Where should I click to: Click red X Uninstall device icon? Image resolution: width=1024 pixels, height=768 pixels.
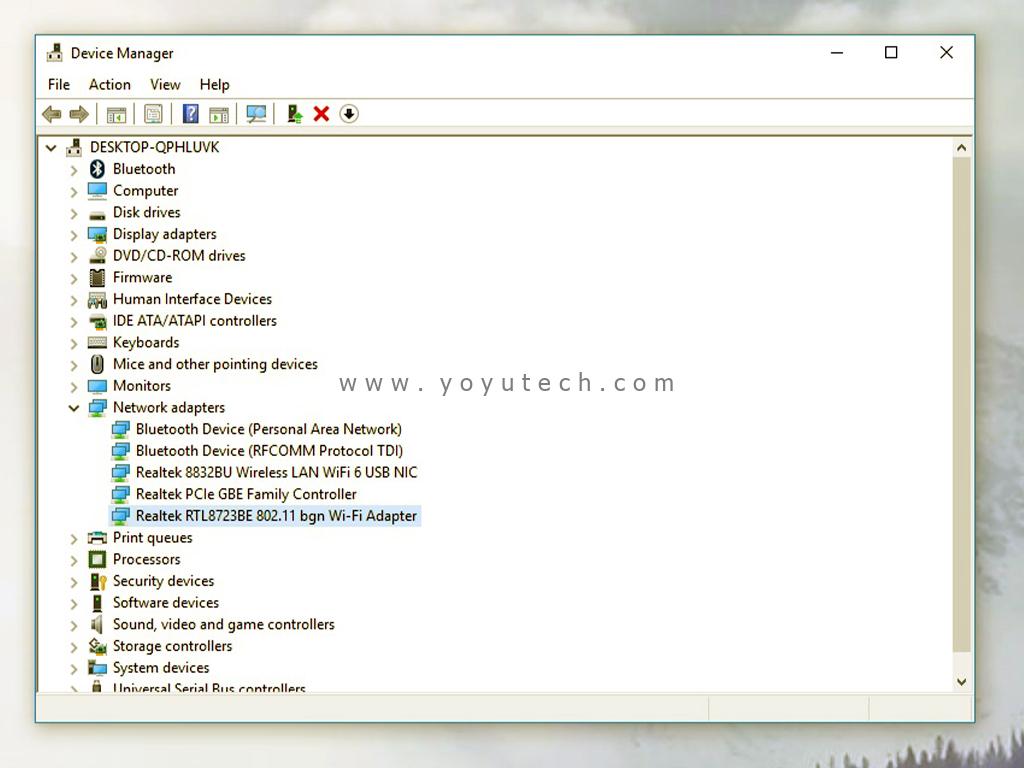321,114
